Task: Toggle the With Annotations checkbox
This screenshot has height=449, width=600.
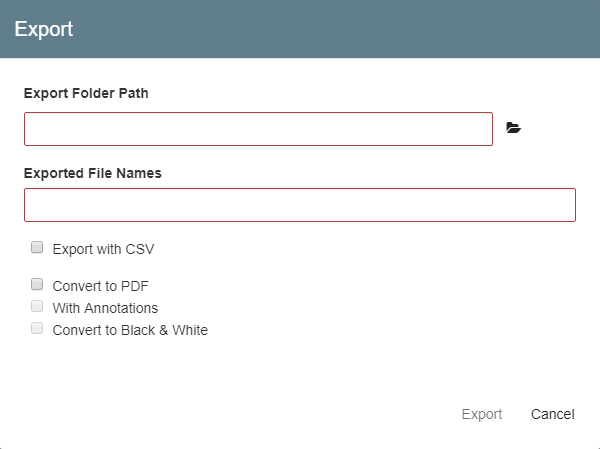Action: tap(37, 306)
